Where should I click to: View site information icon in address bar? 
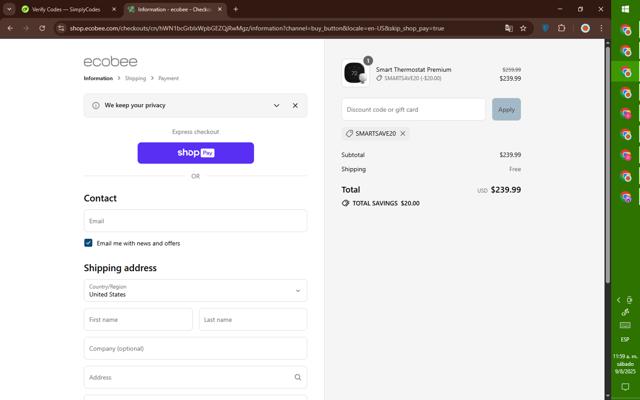pos(61,28)
